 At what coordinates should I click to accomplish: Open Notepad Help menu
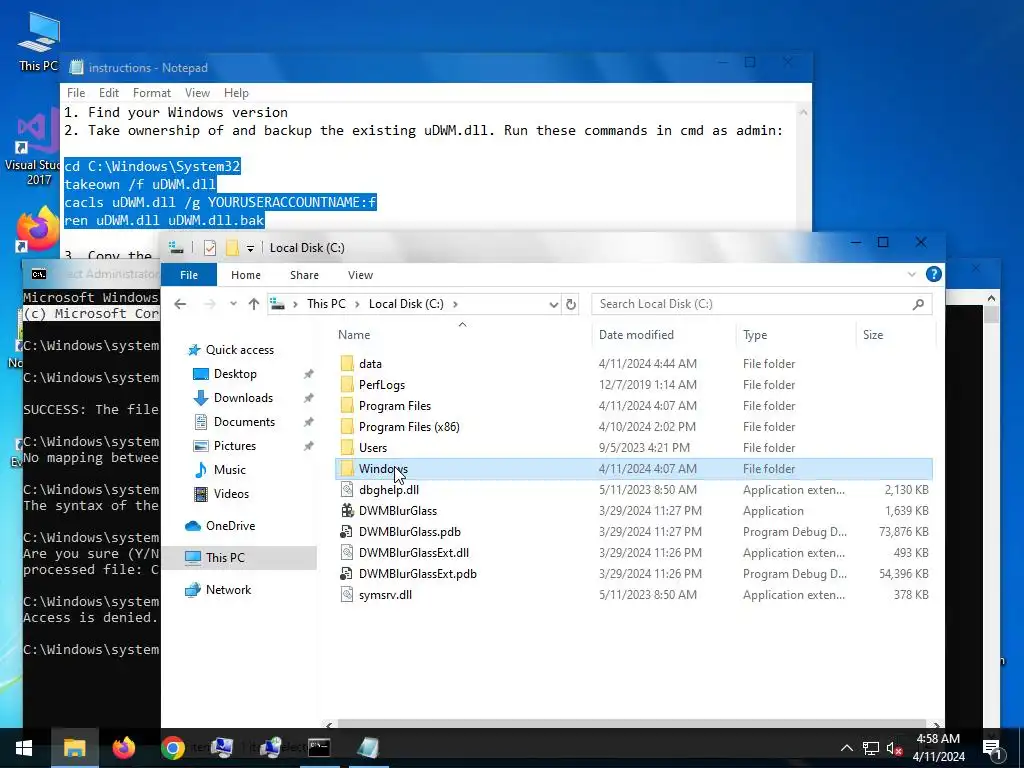tap(236, 93)
